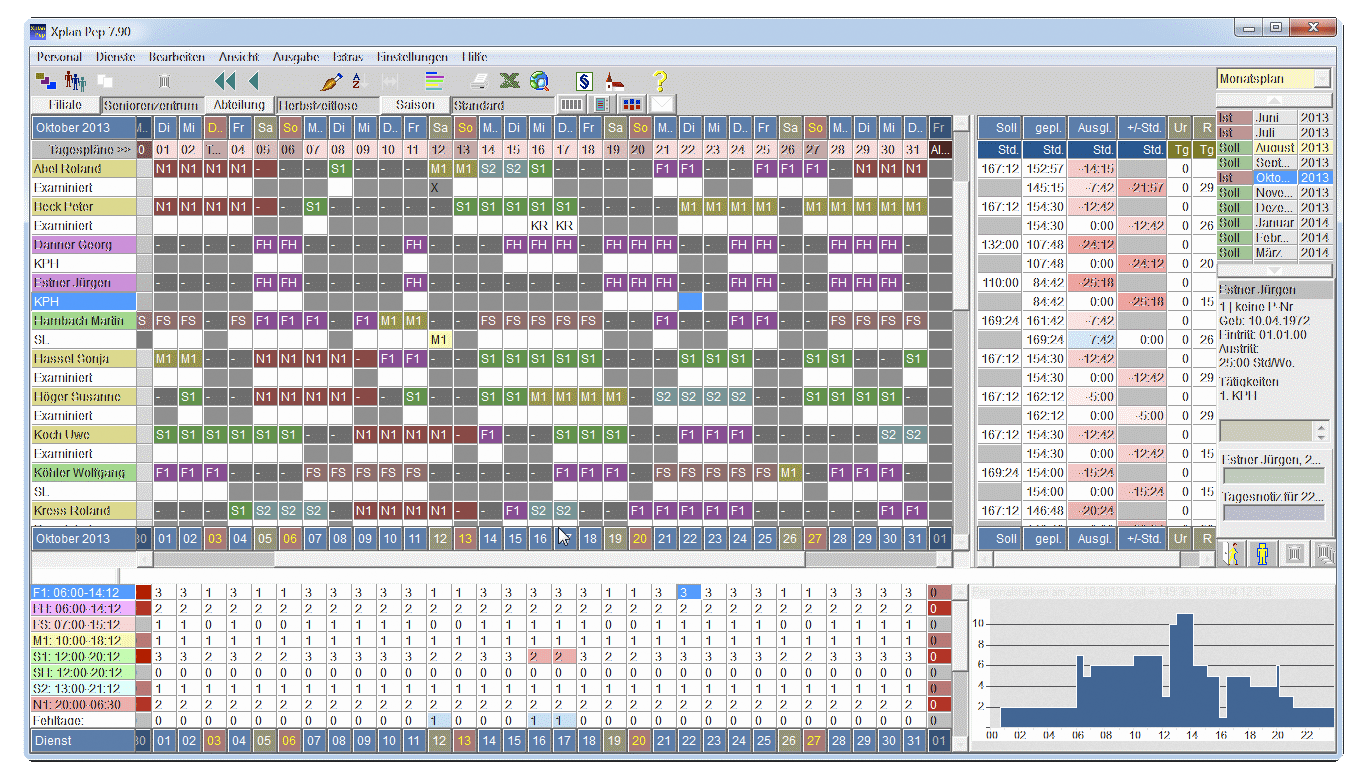Open the globe web search icon
This screenshot has width=1362, height=777.
click(540, 81)
